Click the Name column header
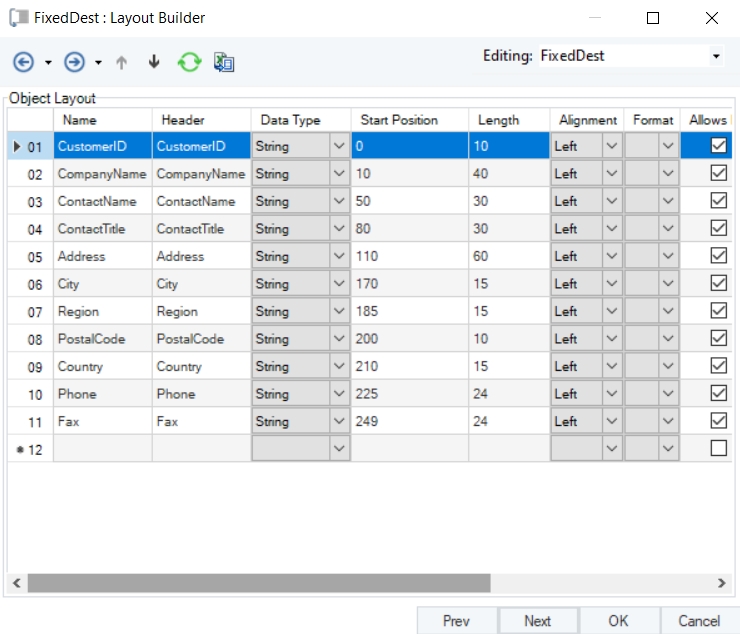 point(79,120)
